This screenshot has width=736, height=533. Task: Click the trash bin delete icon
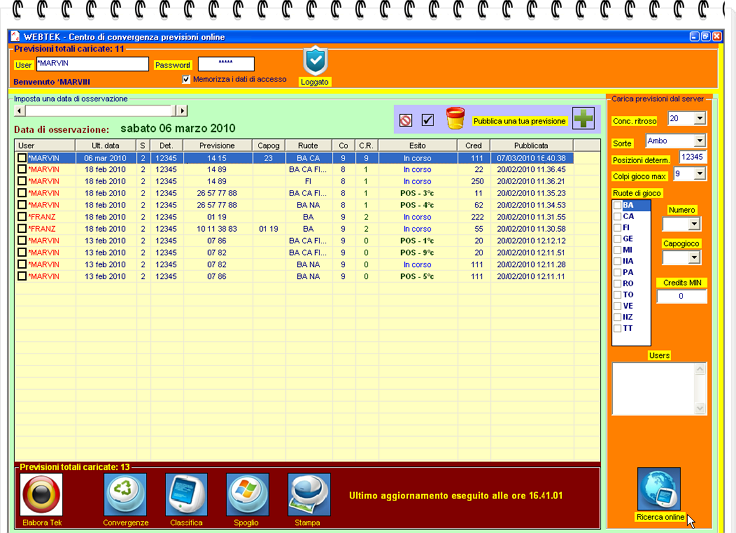pos(455,118)
